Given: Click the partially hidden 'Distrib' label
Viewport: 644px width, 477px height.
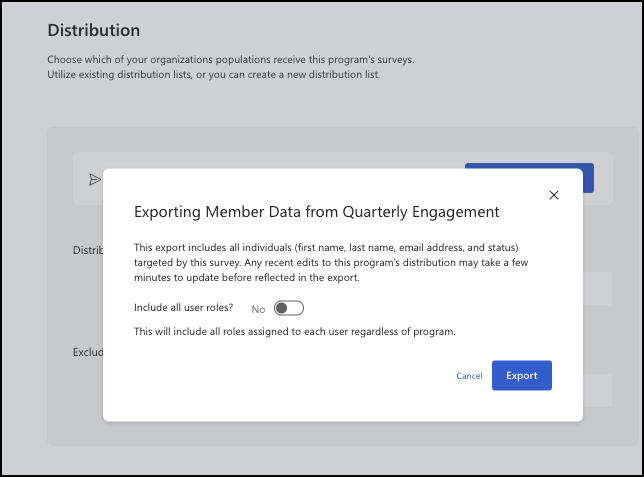Looking at the screenshot, I should tap(88, 250).
